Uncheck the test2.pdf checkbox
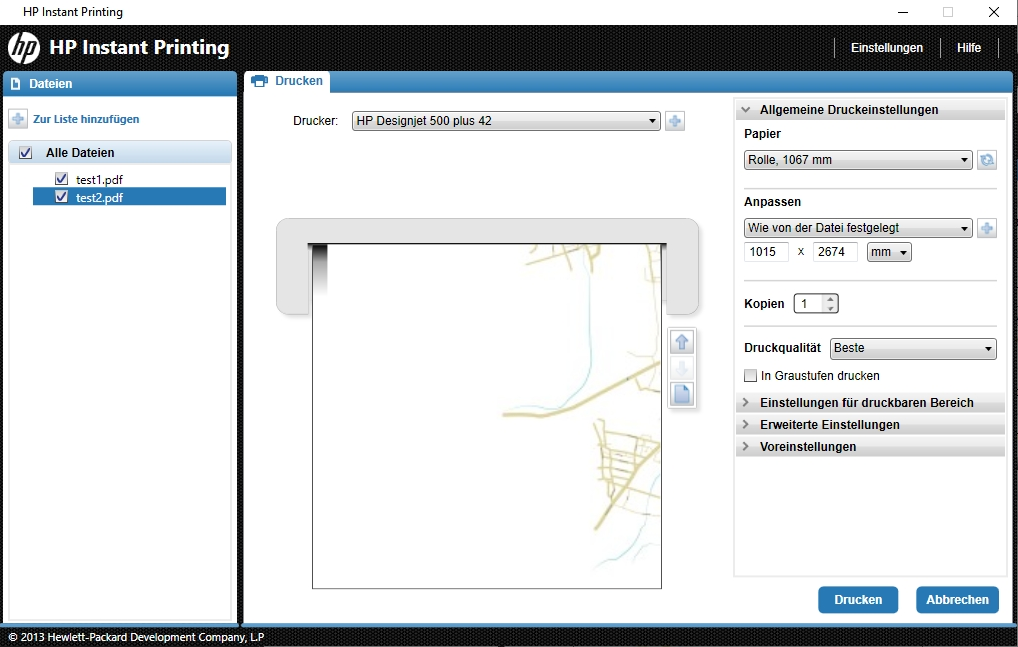 (61, 197)
